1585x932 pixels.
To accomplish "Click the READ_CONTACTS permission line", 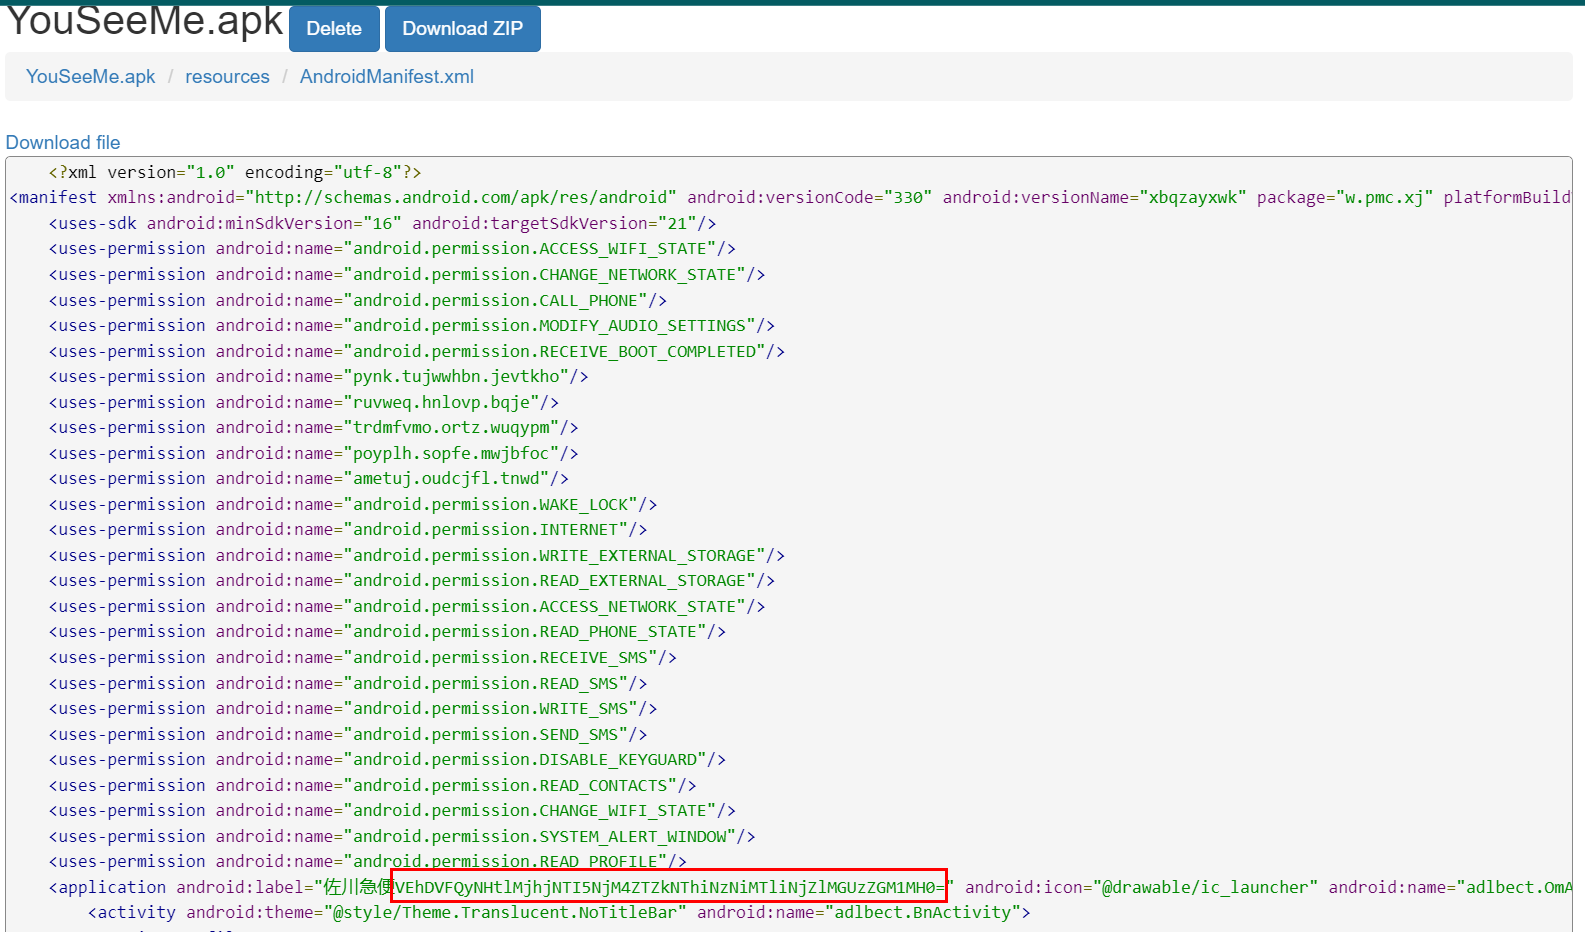I will coord(373,786).
